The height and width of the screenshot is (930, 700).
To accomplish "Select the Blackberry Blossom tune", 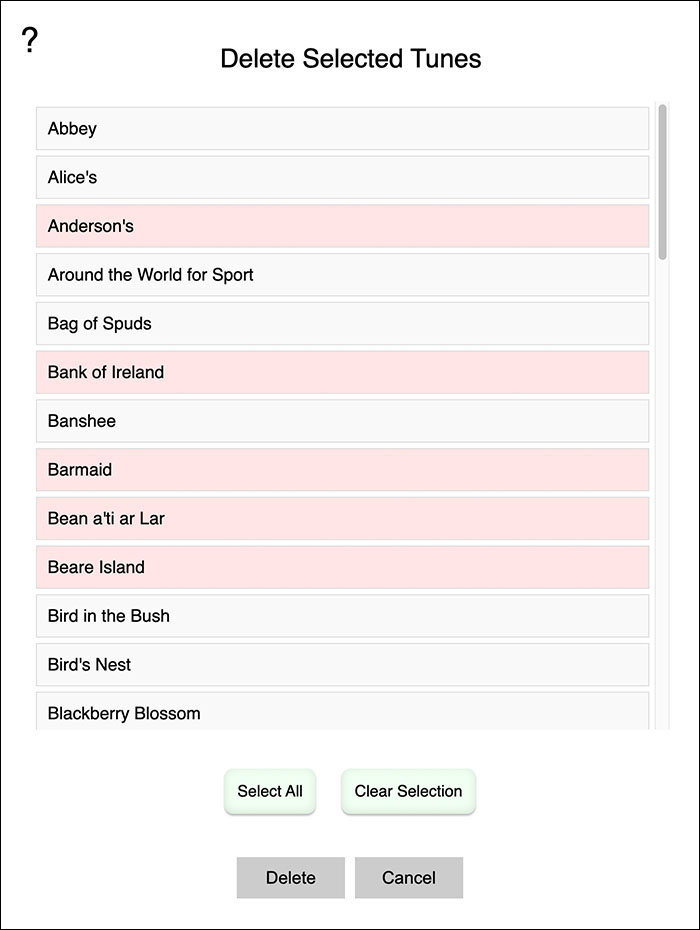I will 342,713.
